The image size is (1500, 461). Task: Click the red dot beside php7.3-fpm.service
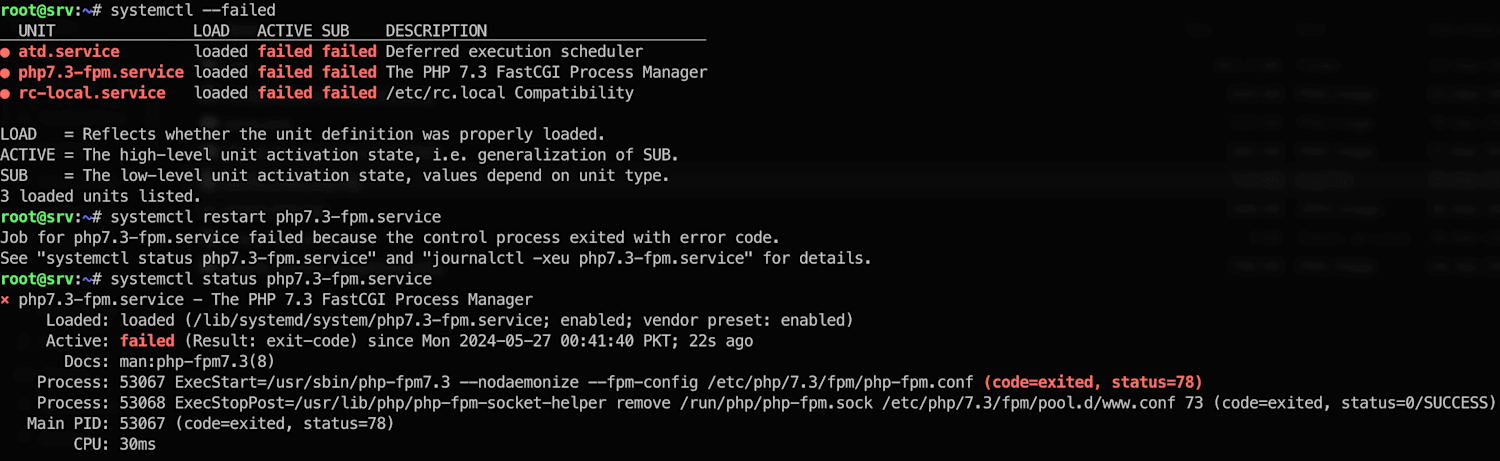click(x=5, y=73)
